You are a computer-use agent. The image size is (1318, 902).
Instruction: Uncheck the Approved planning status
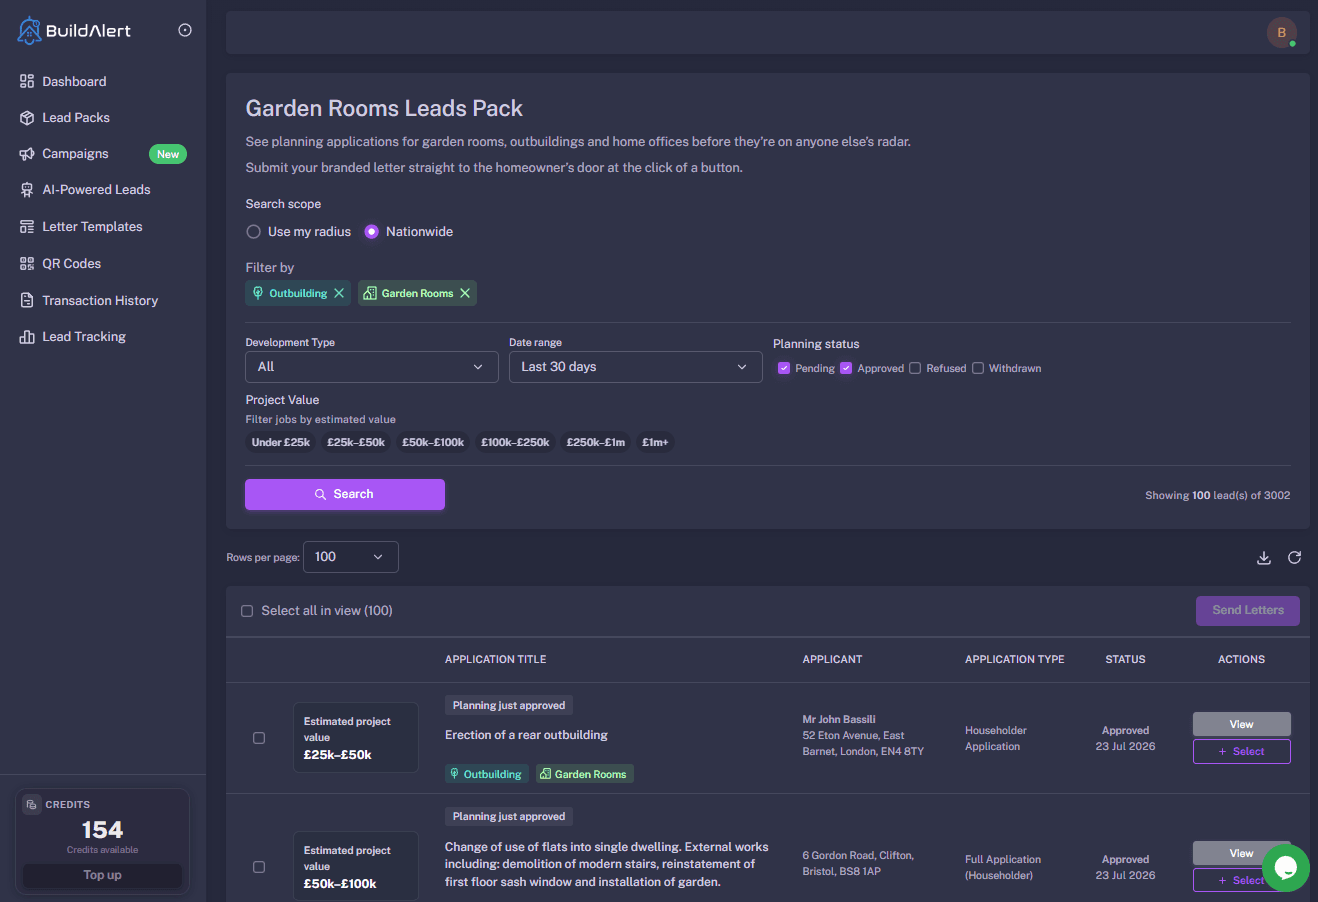[x=846, y=368]
